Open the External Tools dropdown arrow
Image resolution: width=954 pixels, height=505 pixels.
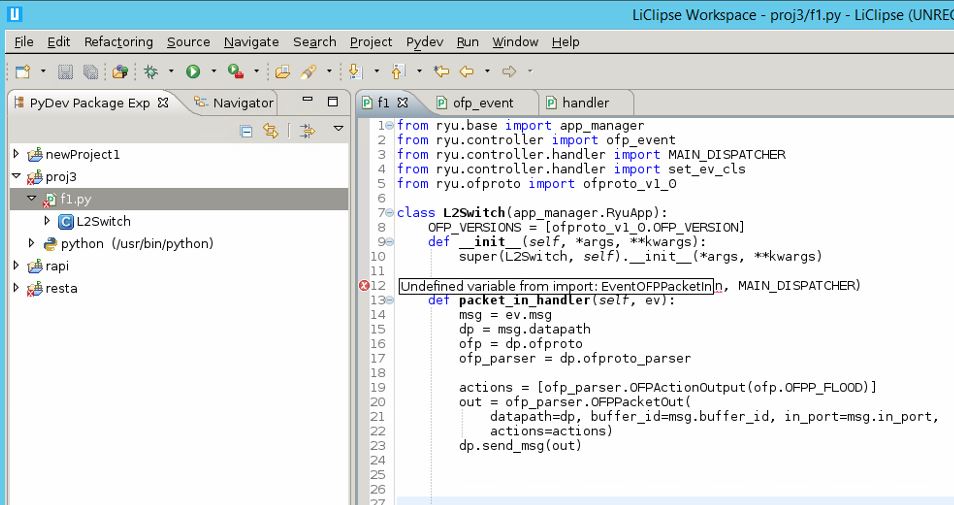coord(256,72)
